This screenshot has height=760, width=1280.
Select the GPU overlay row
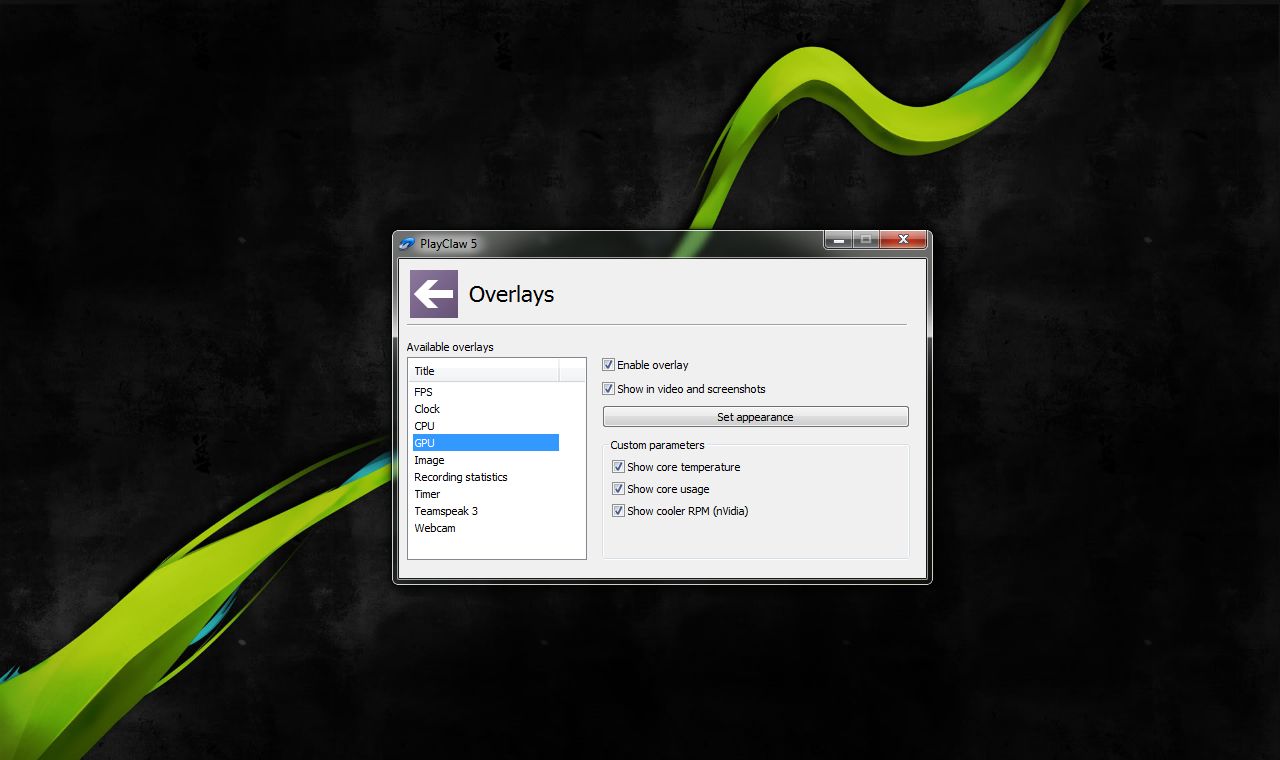pyautogui.click(x=485, y=443)
